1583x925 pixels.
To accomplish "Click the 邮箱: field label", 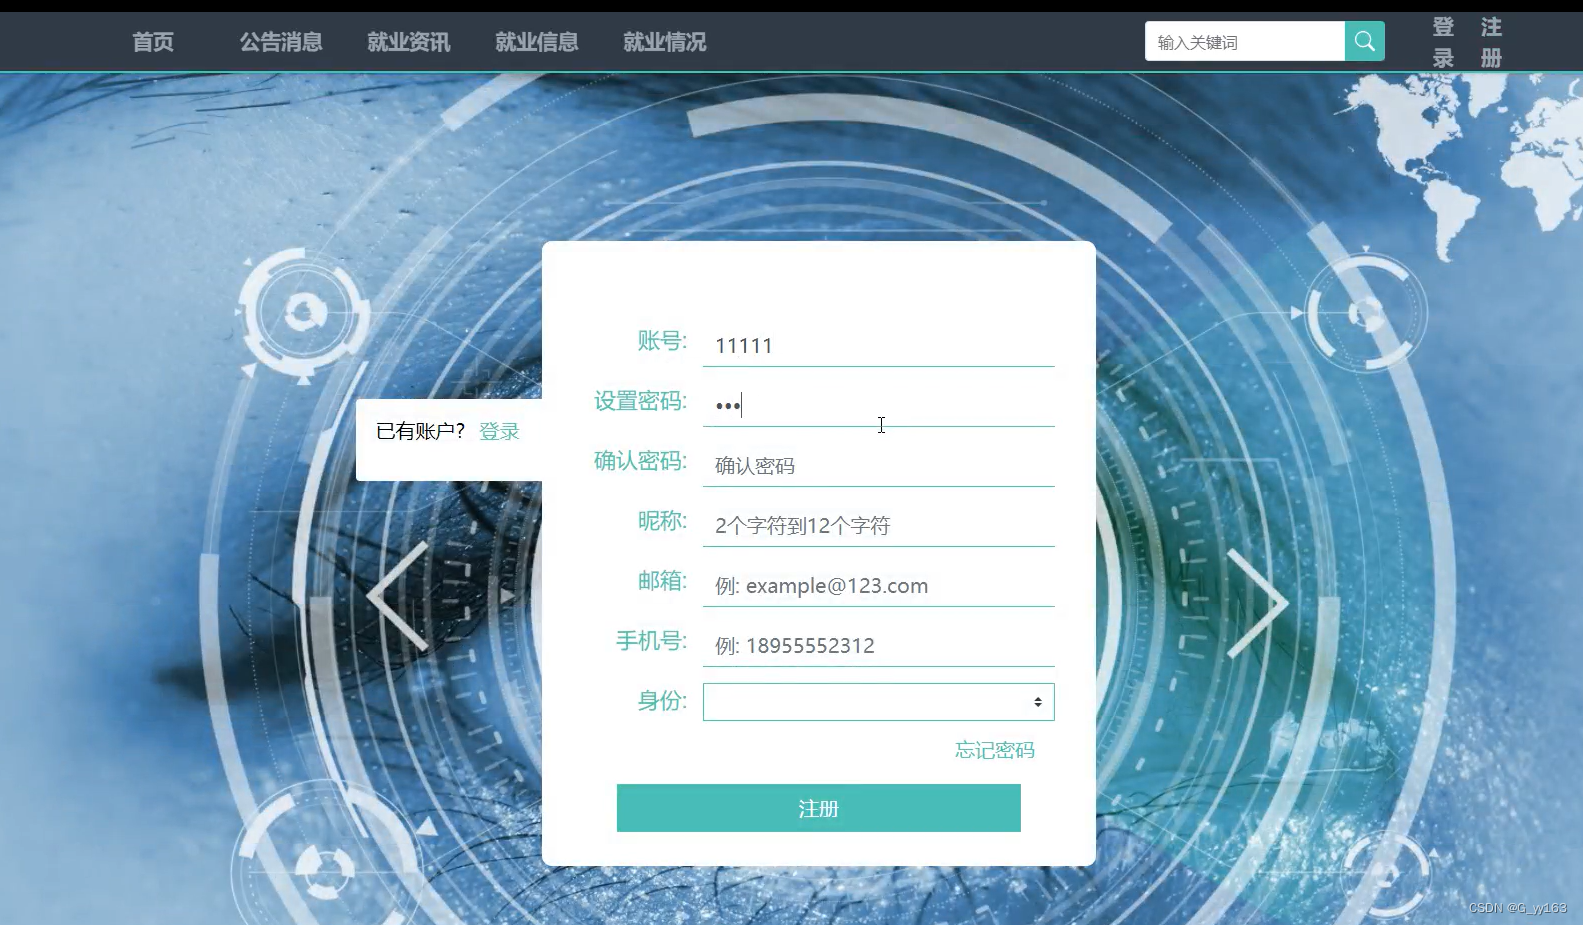I will coord(662,581).
